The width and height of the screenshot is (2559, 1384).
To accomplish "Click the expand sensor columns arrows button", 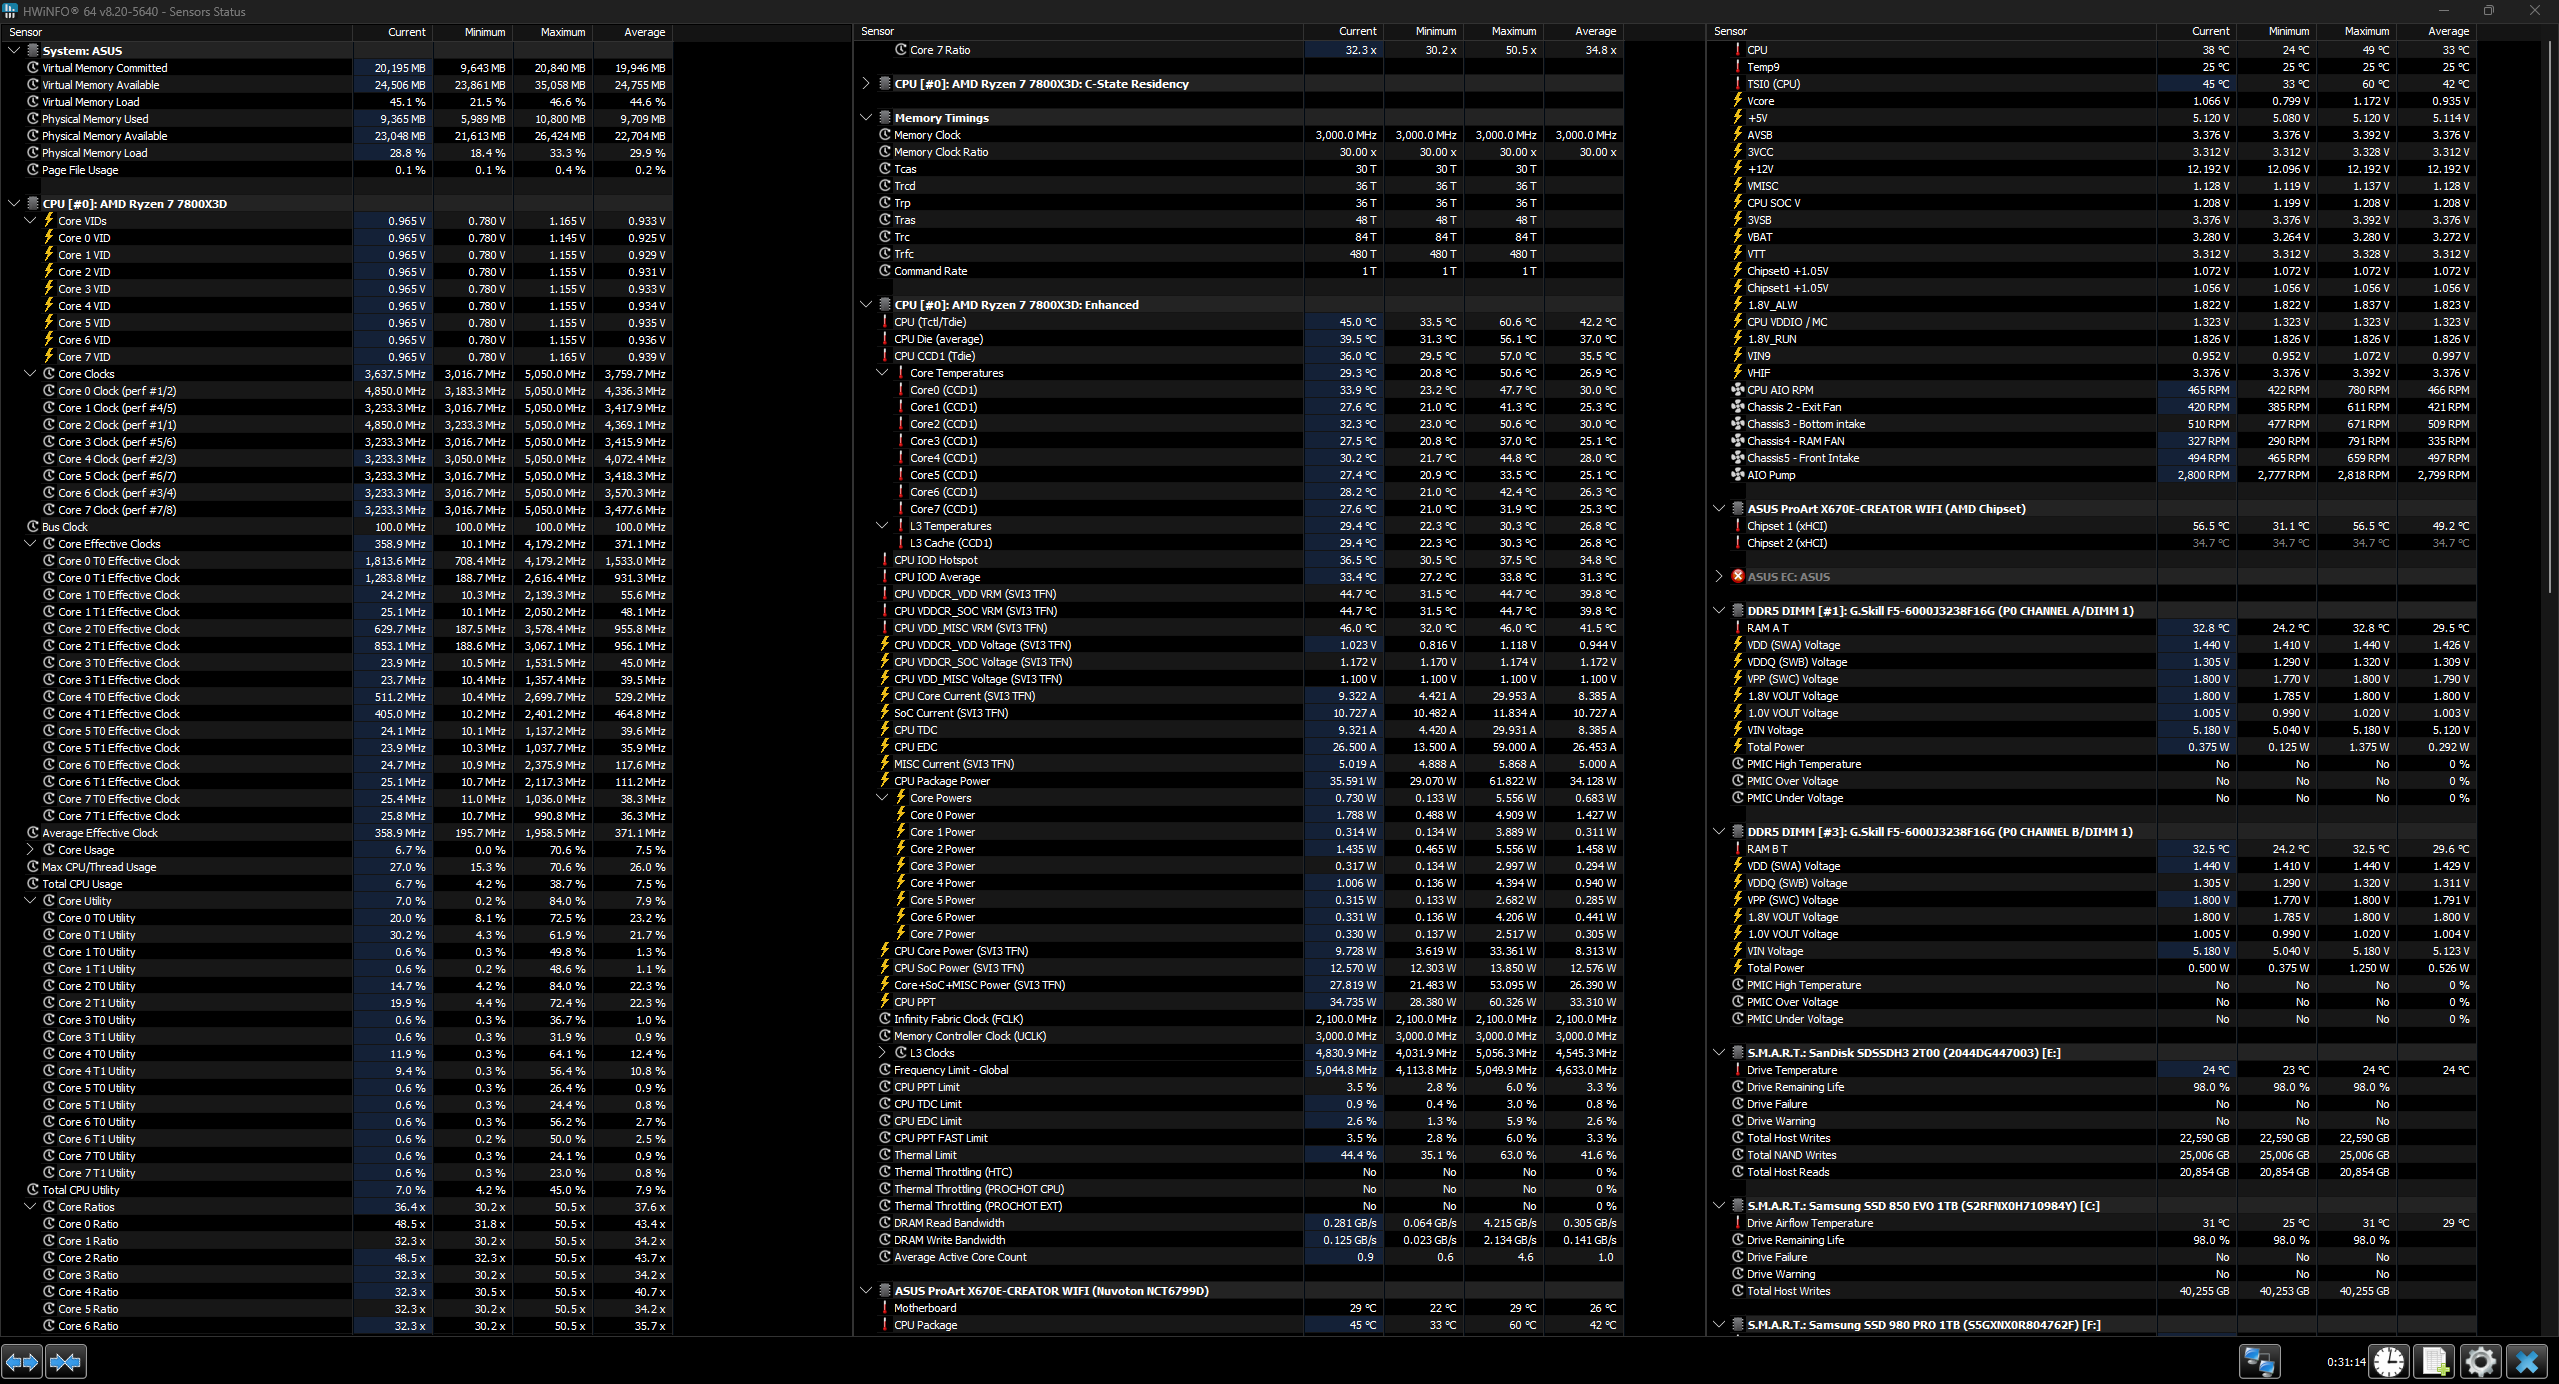I will pyautogui.click(x=22, y=1361).
